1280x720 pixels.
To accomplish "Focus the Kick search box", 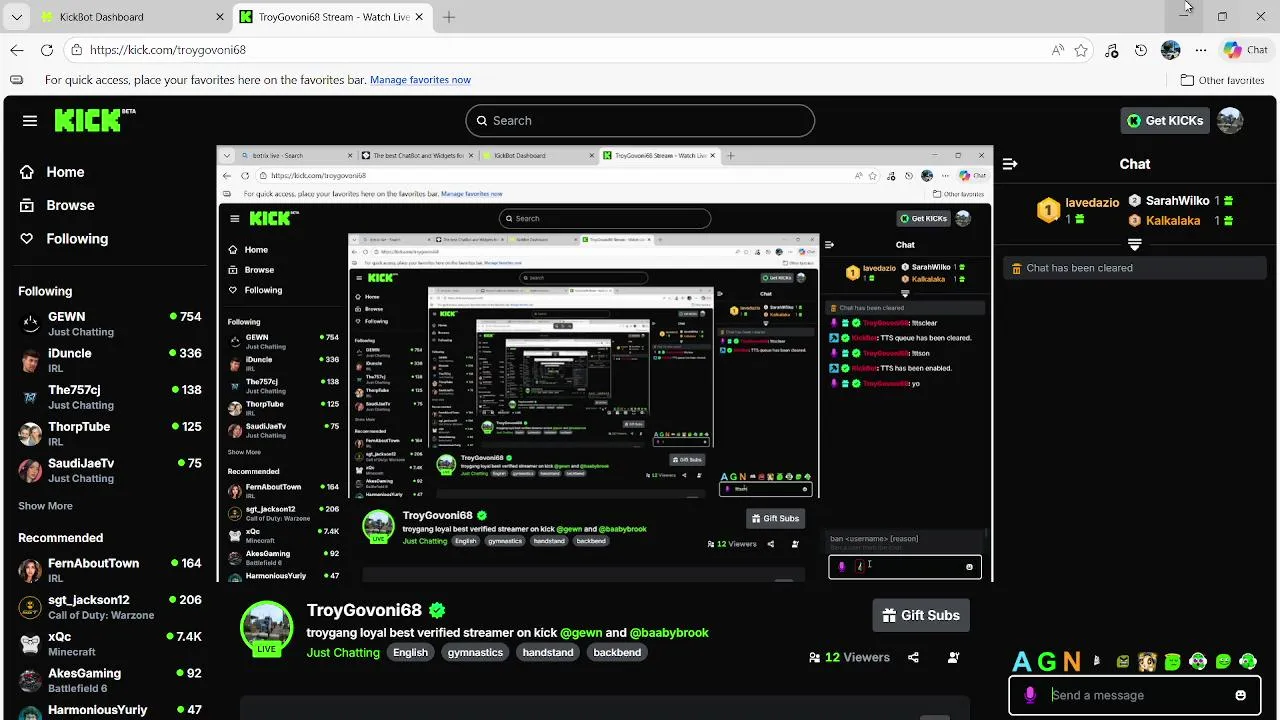I will coord(640,120).
